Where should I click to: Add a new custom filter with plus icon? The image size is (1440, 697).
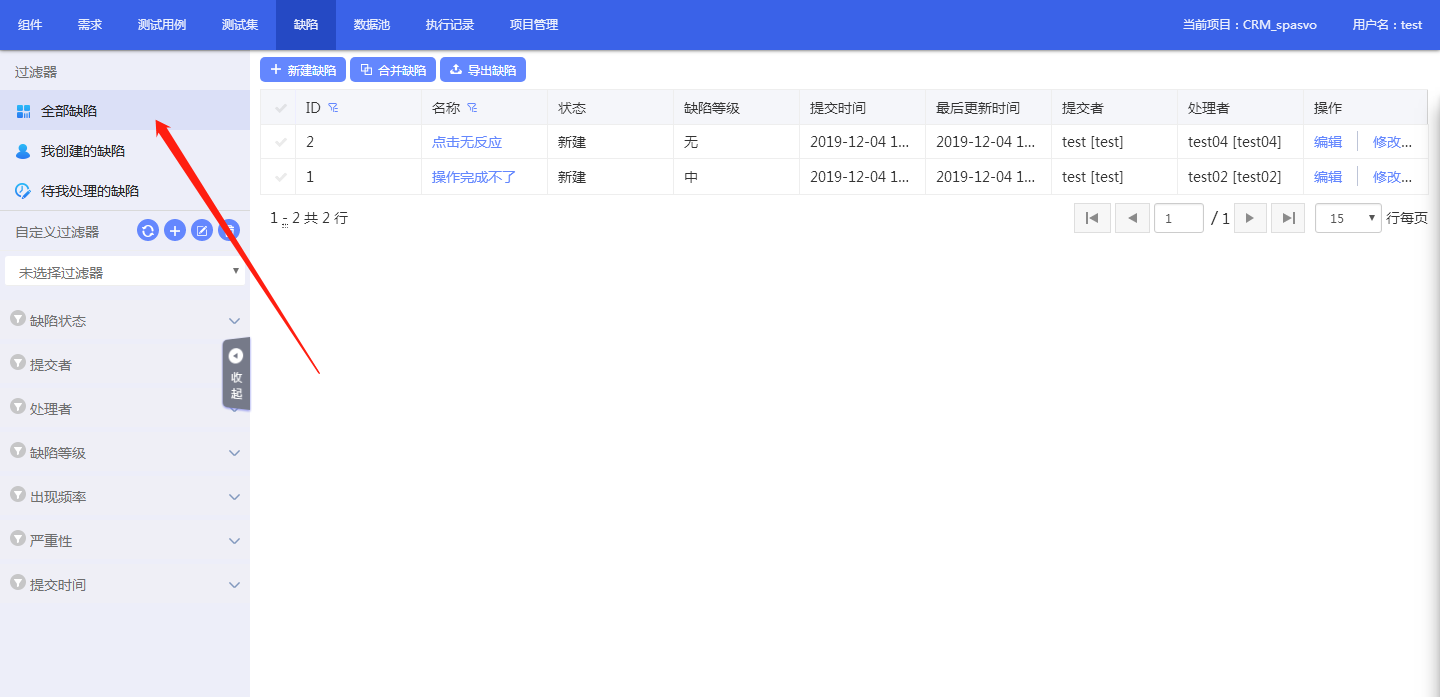point(175,231)
